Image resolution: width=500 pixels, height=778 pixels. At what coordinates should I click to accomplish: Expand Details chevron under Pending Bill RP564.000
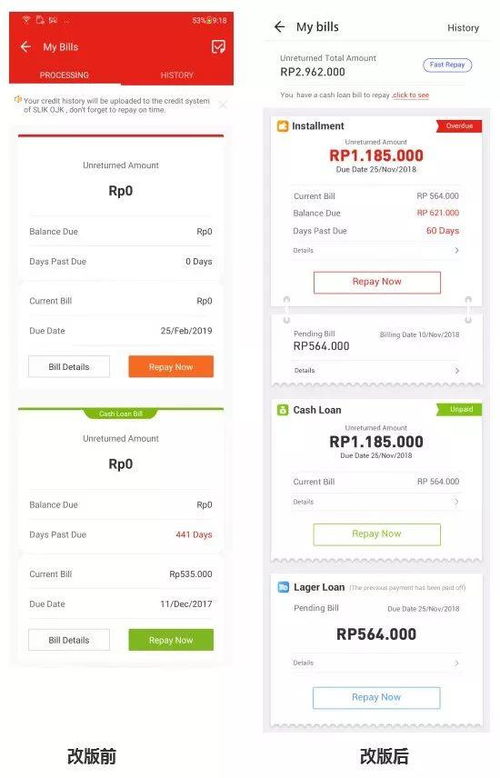457,370
